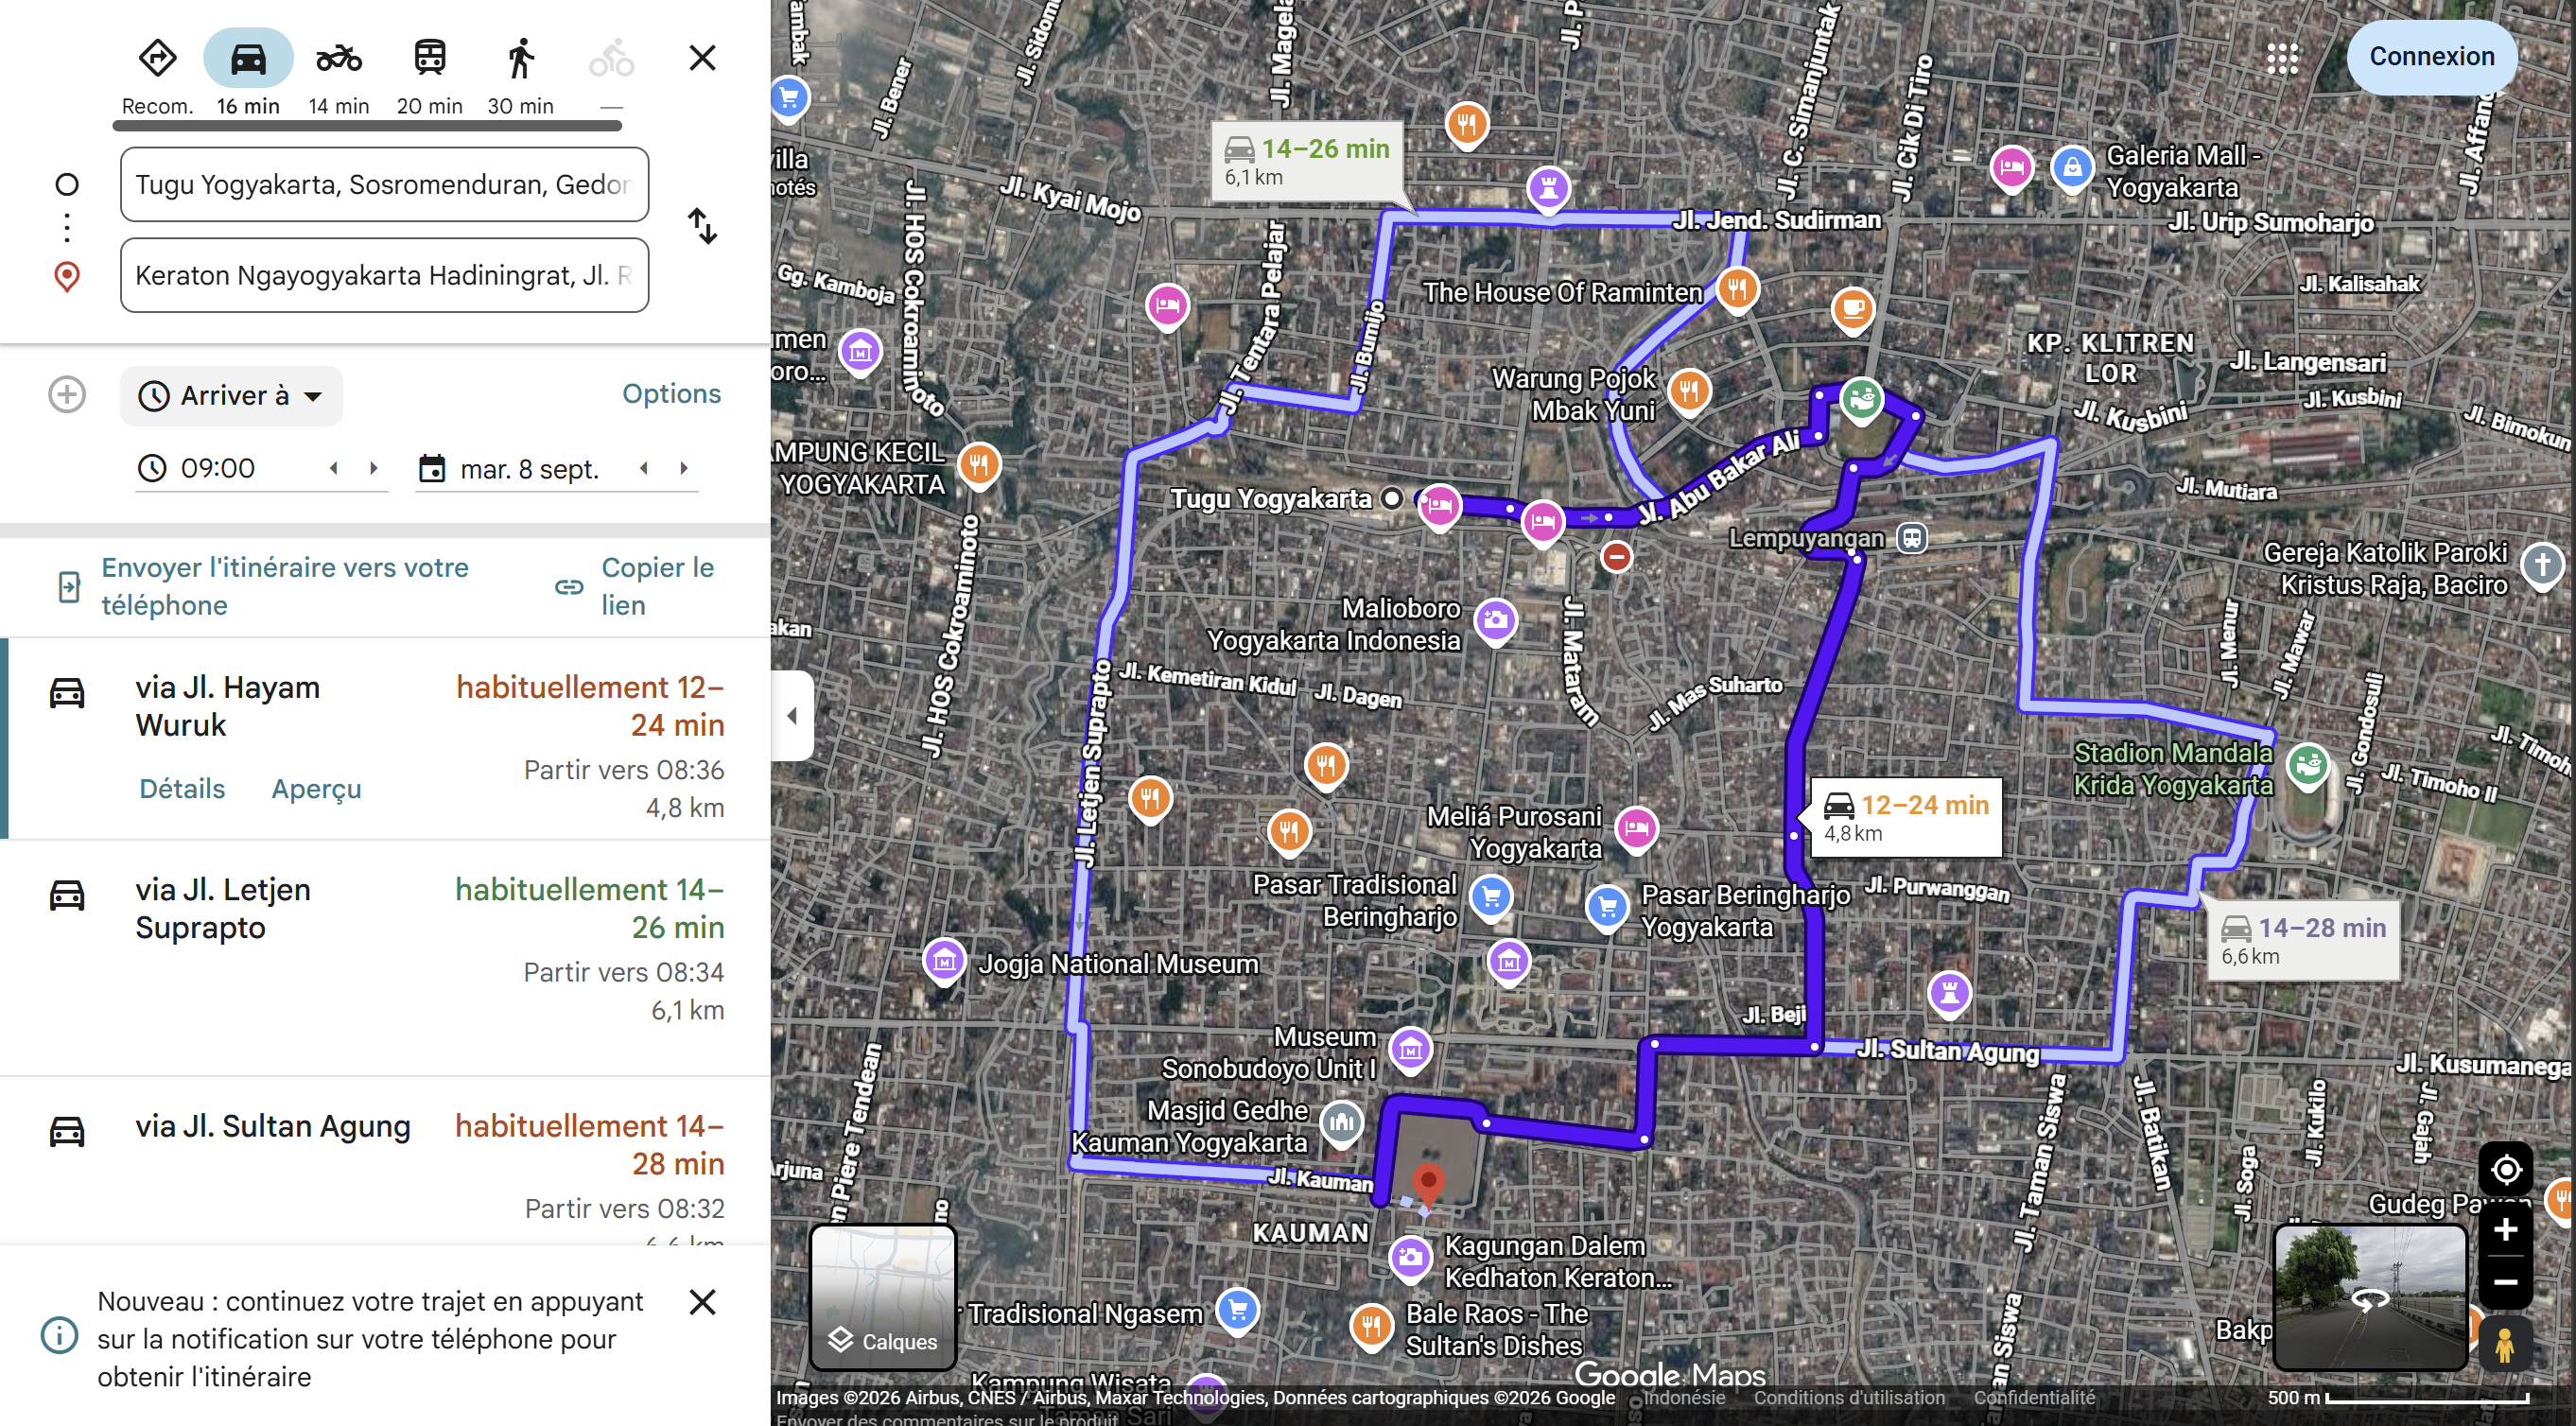Select the driving mode car icon
This screenshot has width=2576, height=1426.
[248, 58]
